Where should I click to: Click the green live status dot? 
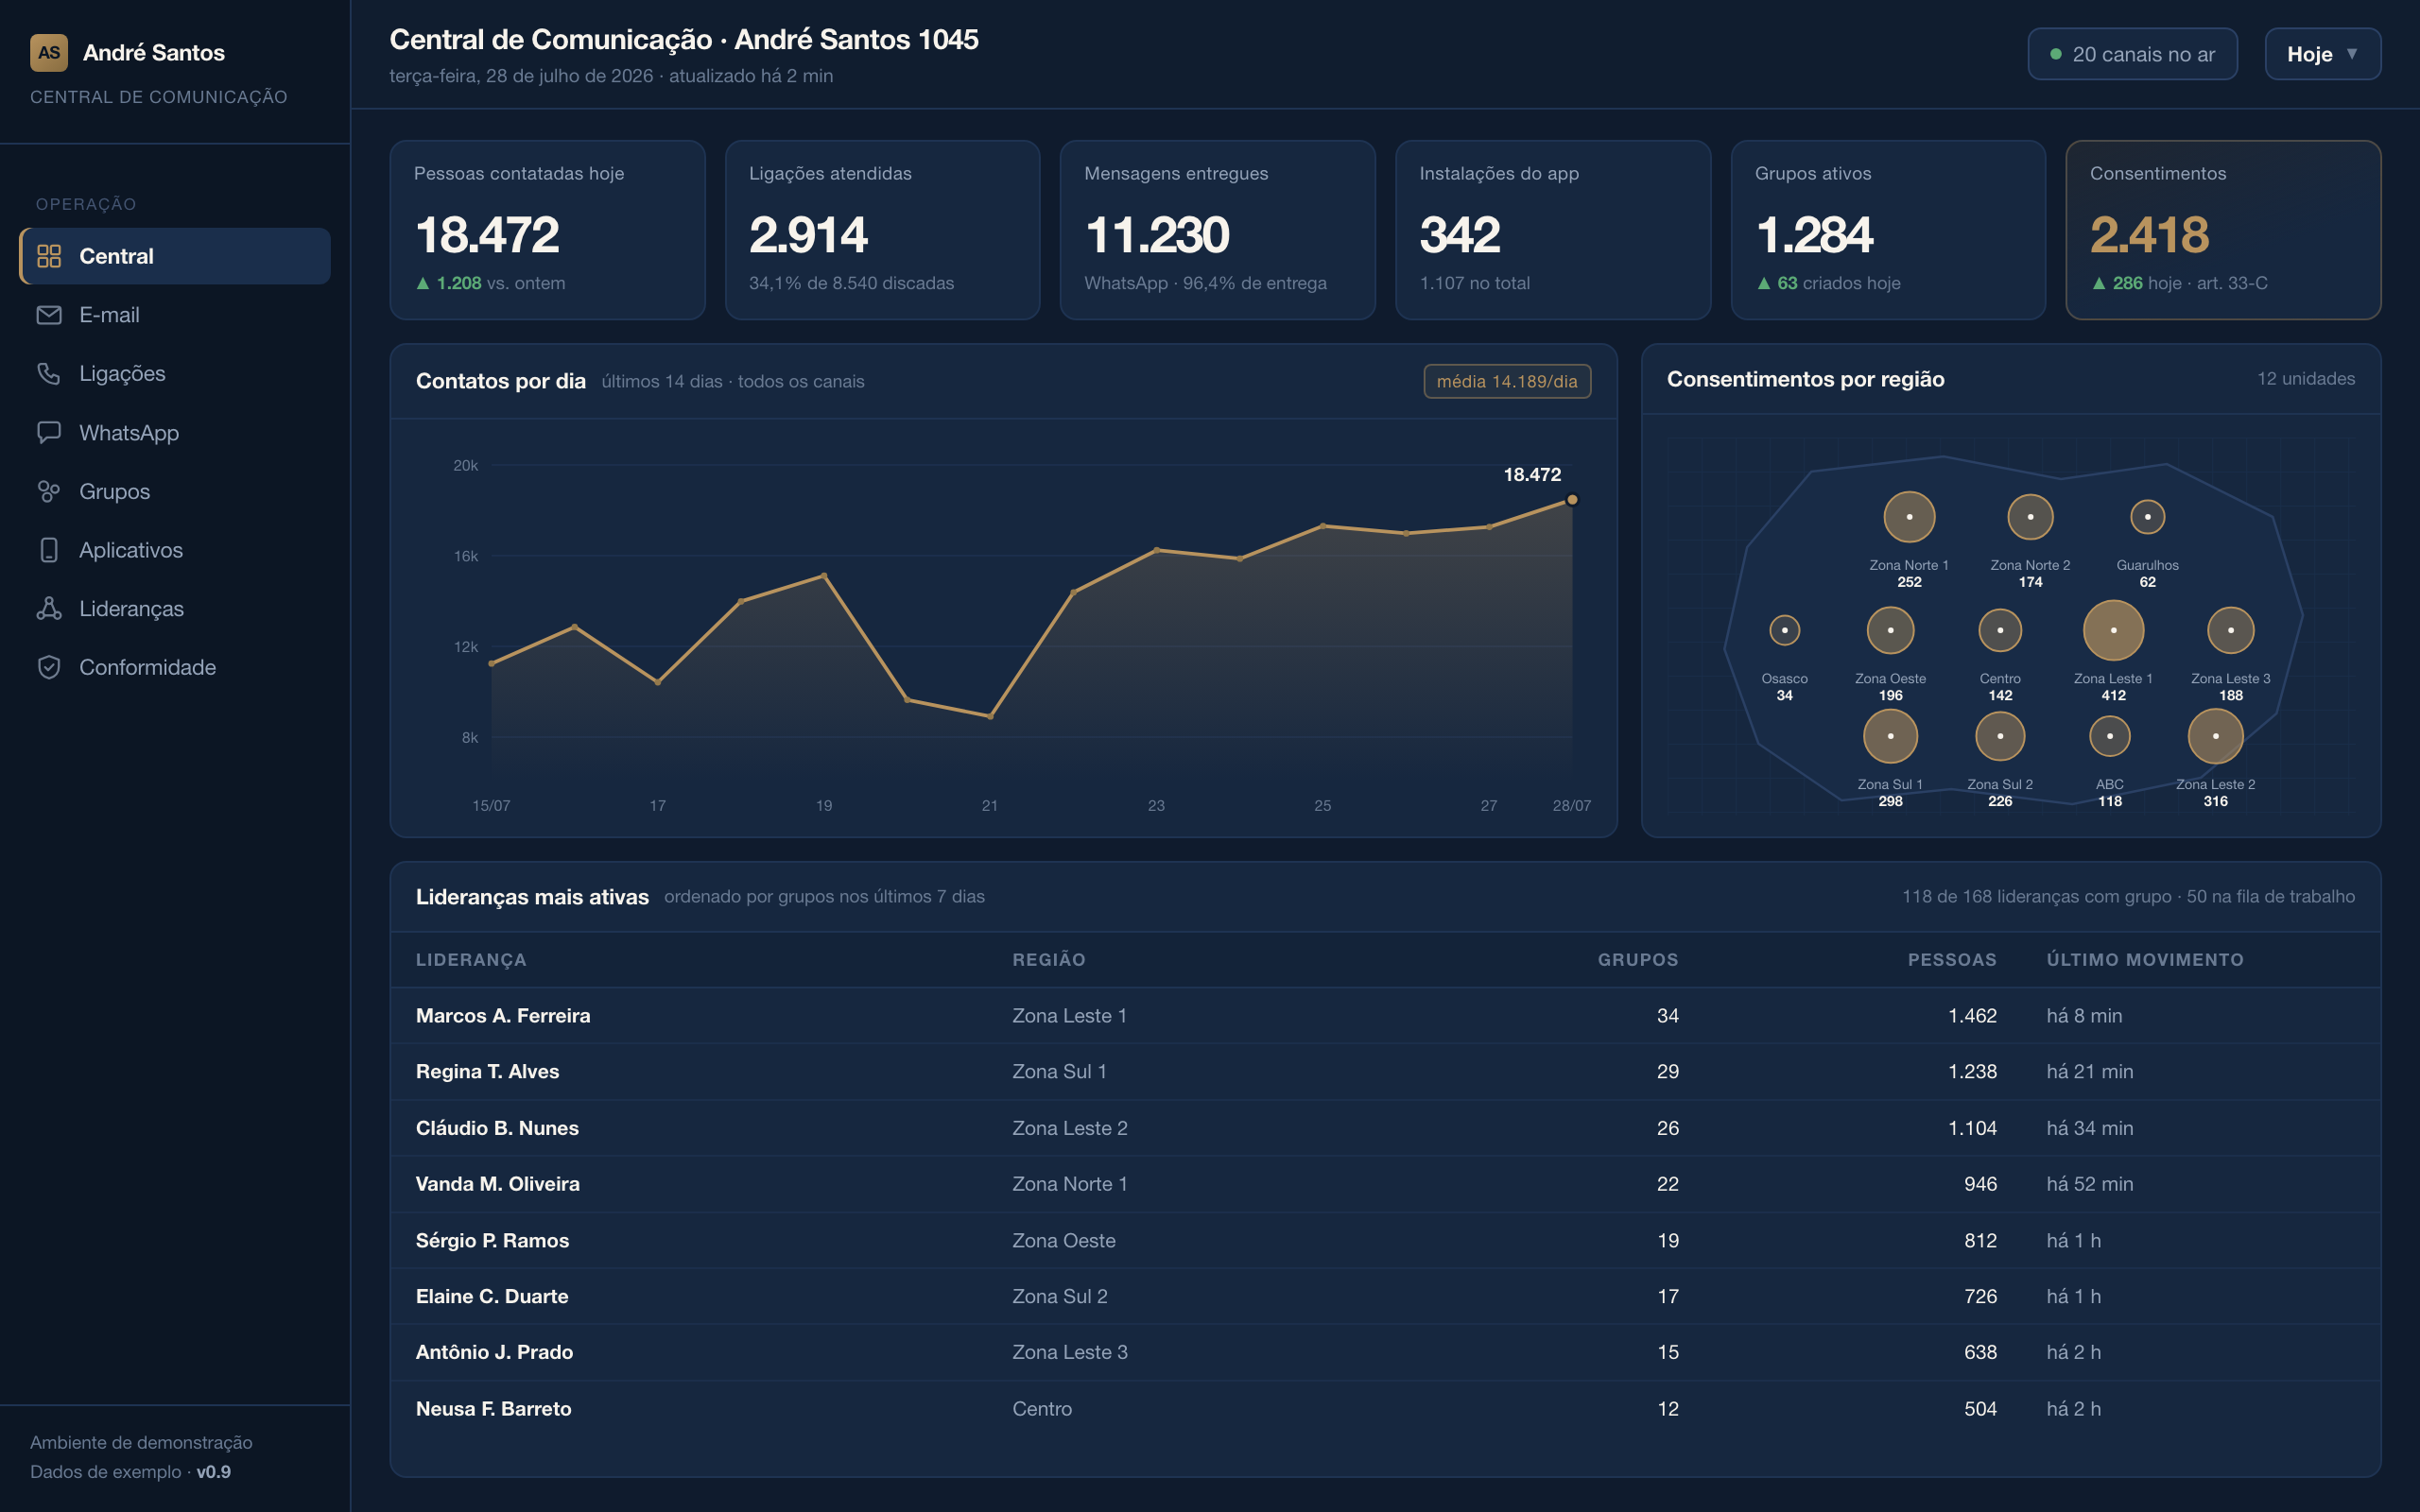[x=2056, y=54]
